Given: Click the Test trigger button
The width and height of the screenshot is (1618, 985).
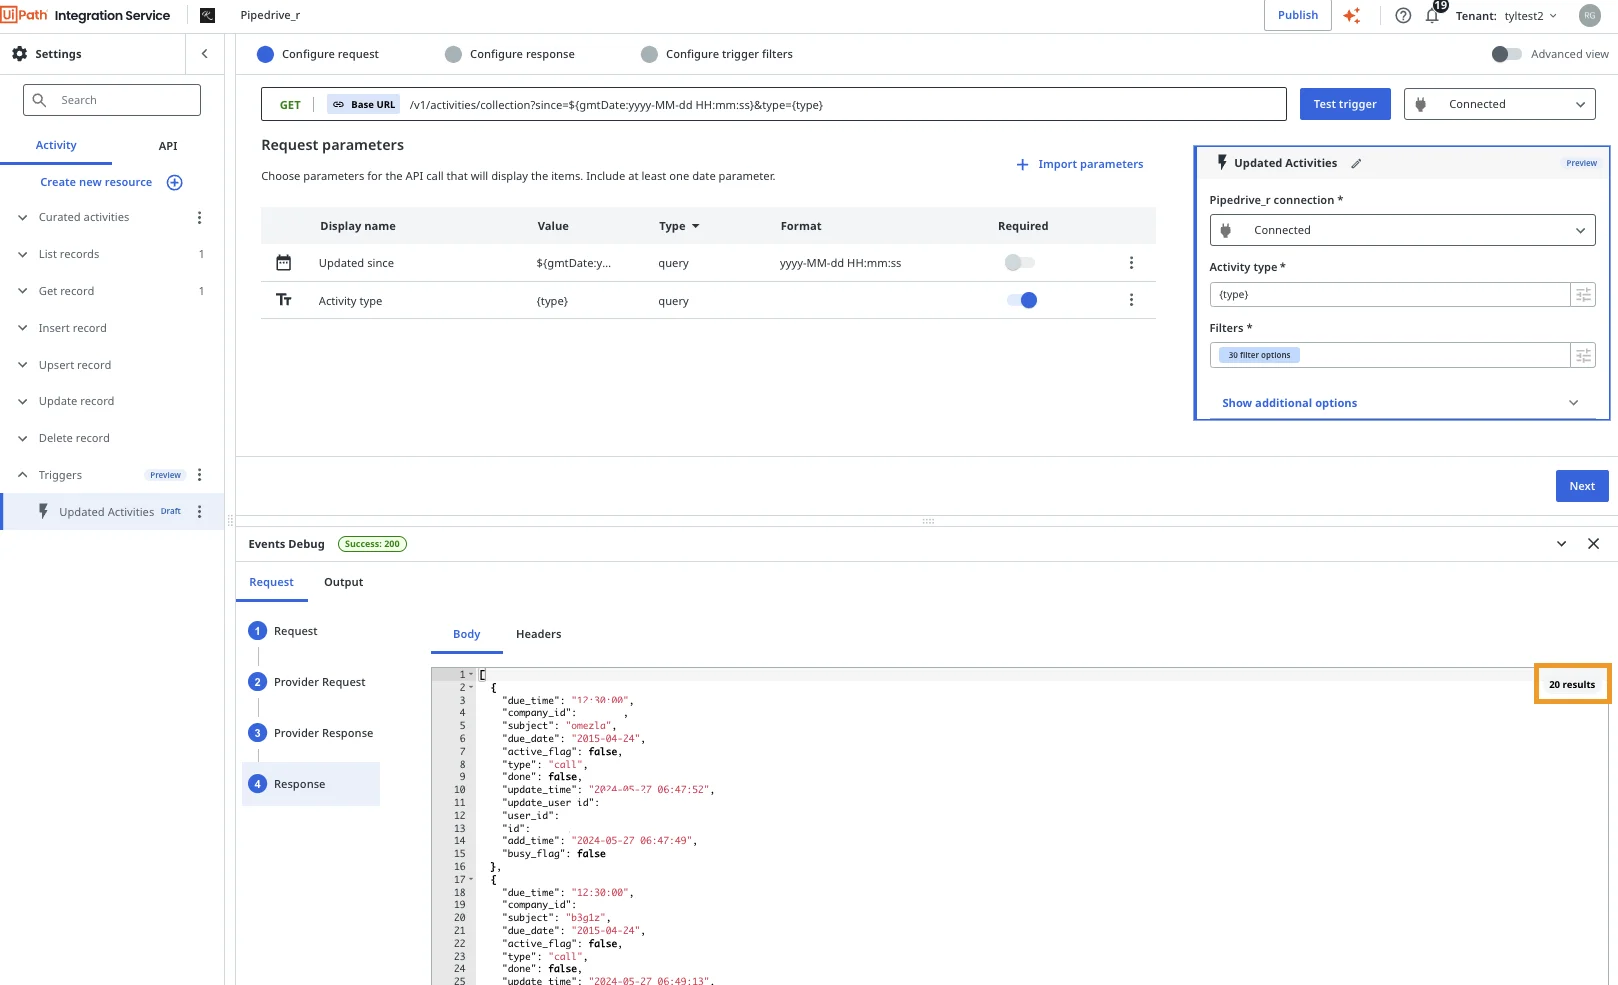Looking at the screenshot, I should (x=1344, y=104).
